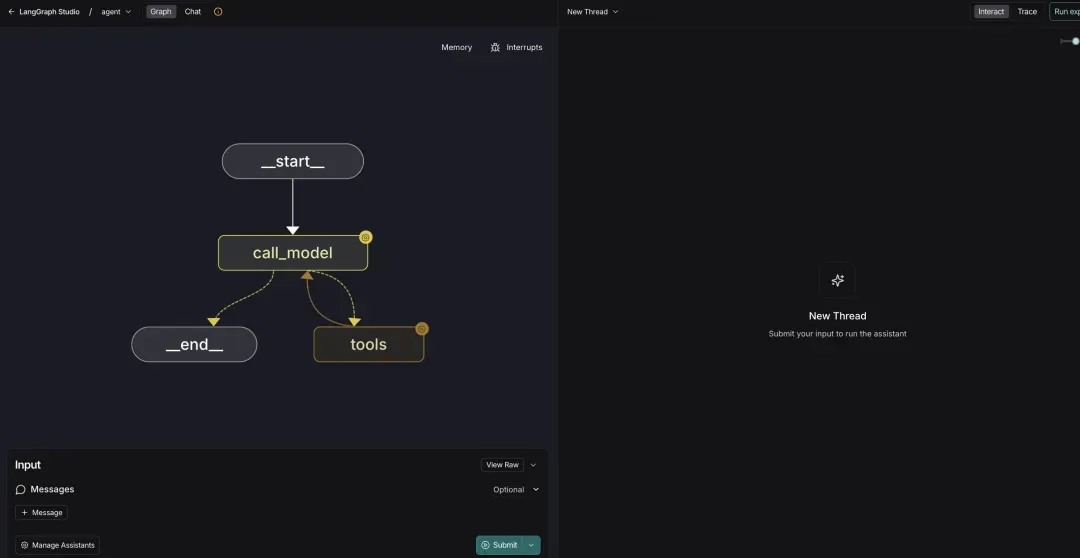The width and height of the screenshot is (1080, 558).
Task: Click the slider handle at top right
Action: coord(1075,41)
